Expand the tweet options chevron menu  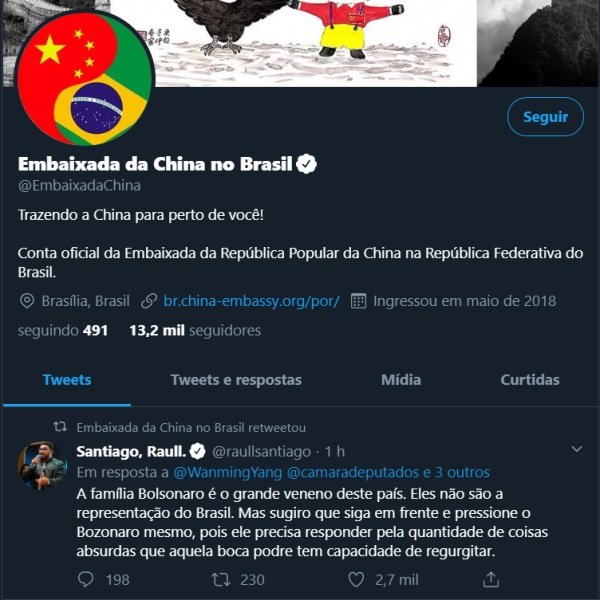coord(577,448)
